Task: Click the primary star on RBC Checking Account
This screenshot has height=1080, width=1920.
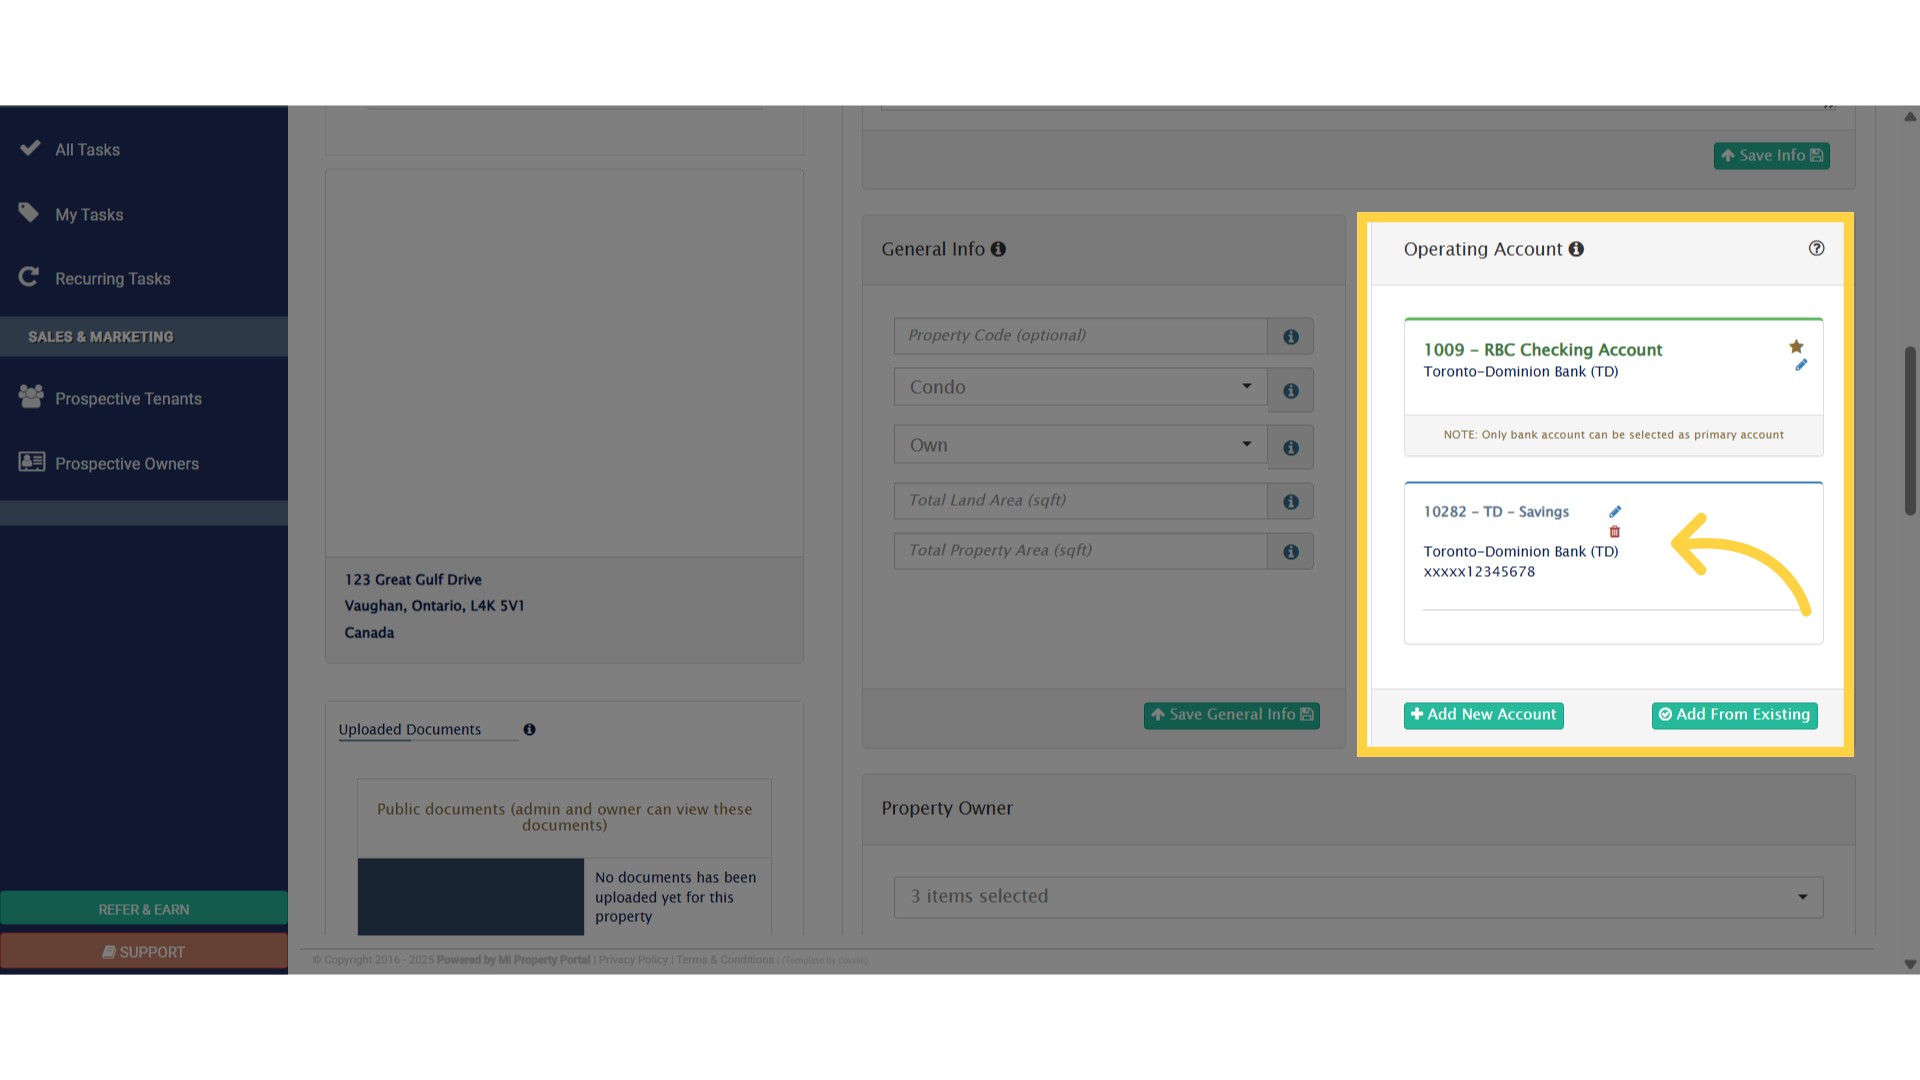Action: pyautogui.click(x=1796, y=347)
